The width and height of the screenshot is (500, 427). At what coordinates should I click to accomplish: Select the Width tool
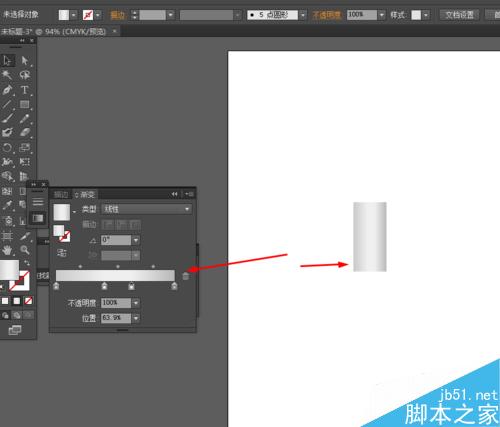click(7, 162)
